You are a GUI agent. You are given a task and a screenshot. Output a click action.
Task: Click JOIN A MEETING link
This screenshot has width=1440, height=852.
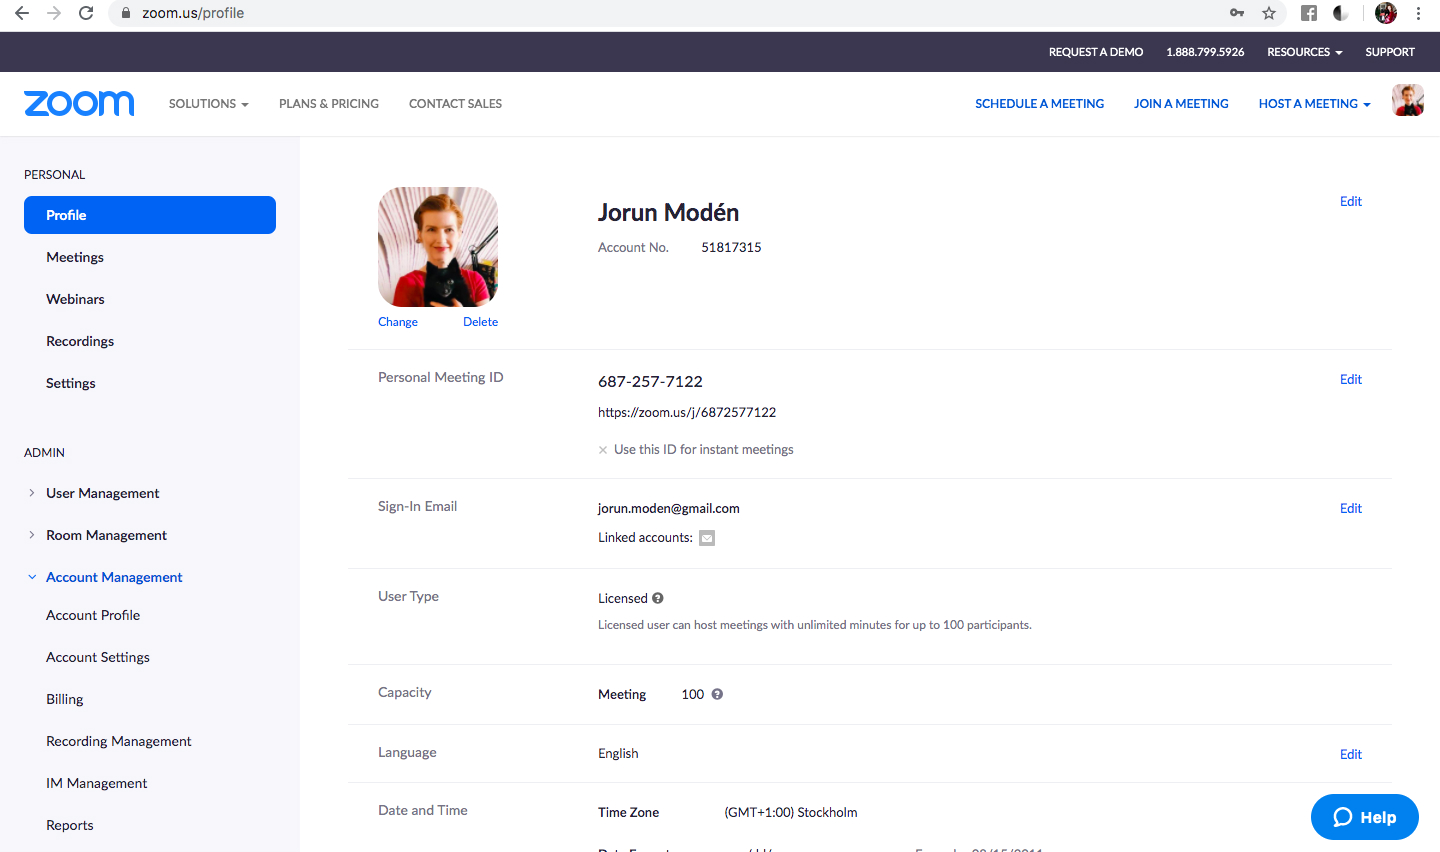coord(1181,104)
